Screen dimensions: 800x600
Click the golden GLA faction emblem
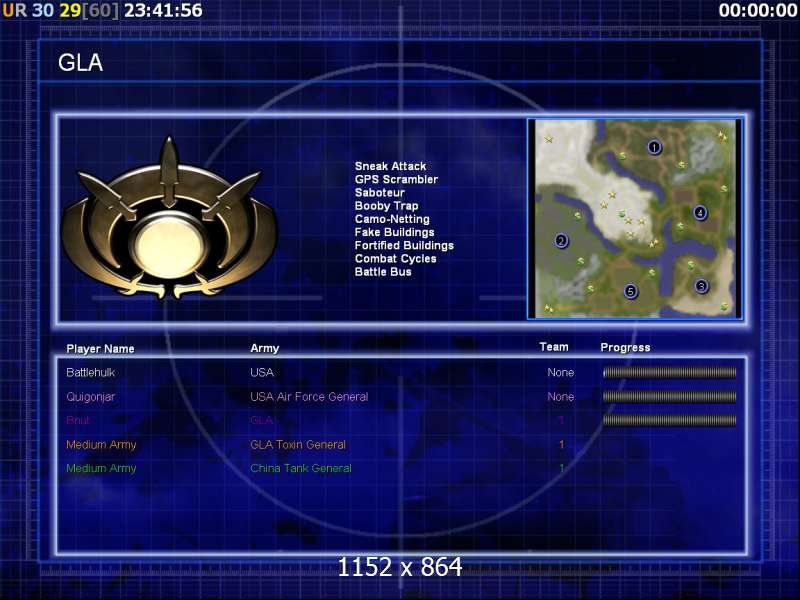(x=169, y=220)
